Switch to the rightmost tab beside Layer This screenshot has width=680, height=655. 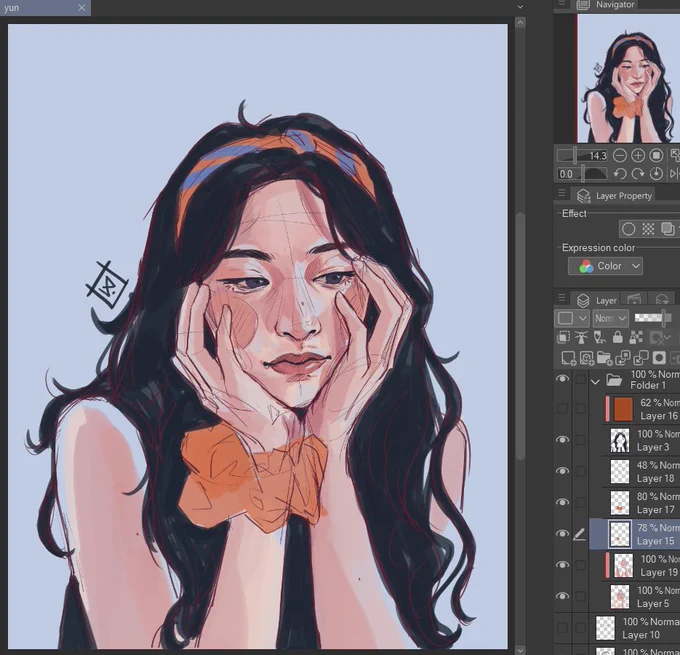662,299
